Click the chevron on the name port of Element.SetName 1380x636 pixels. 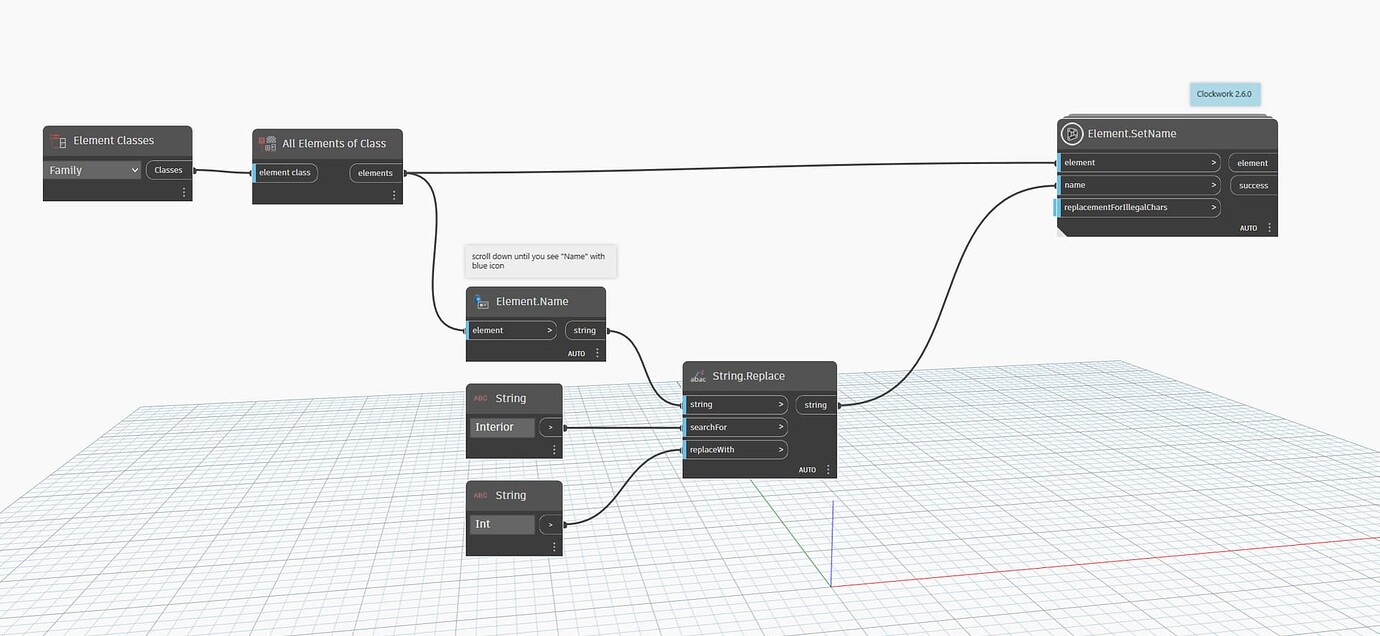coord(1213,184)
